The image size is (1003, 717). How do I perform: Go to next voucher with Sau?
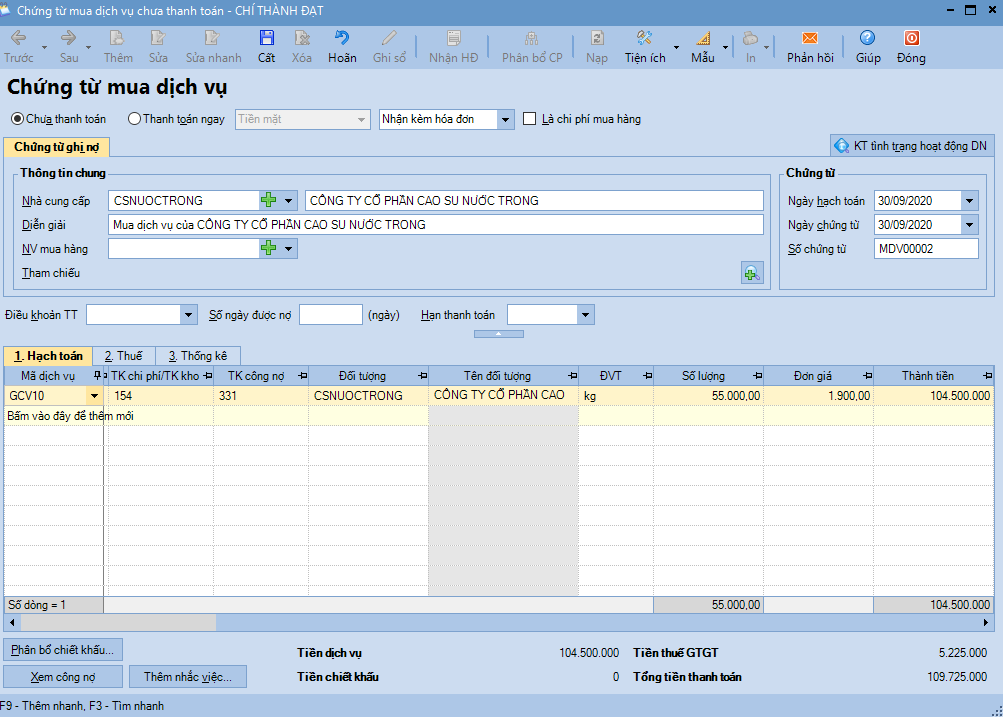click(68, 47)
